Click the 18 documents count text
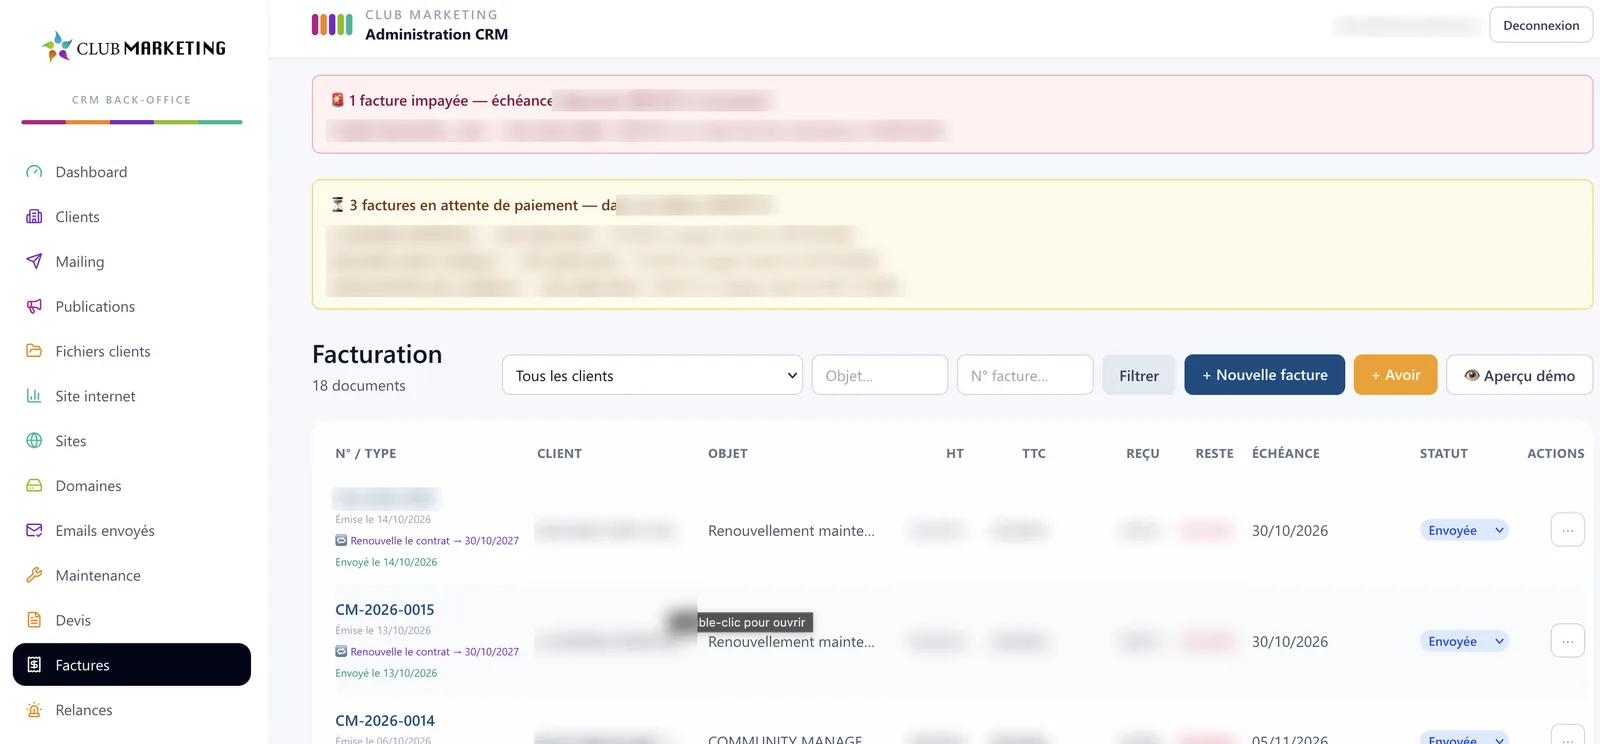 coord(359,386)
